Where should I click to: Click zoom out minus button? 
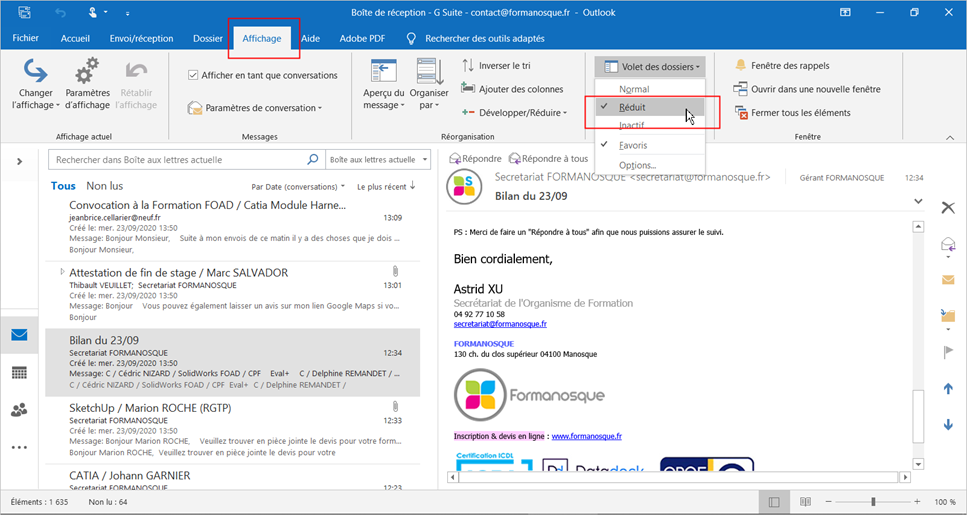(828, 502)
